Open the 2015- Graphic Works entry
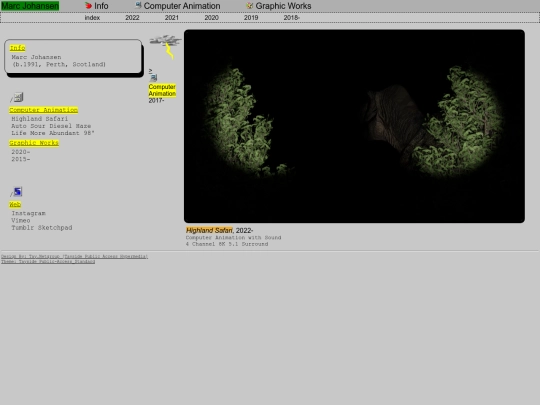 [21, 159]
